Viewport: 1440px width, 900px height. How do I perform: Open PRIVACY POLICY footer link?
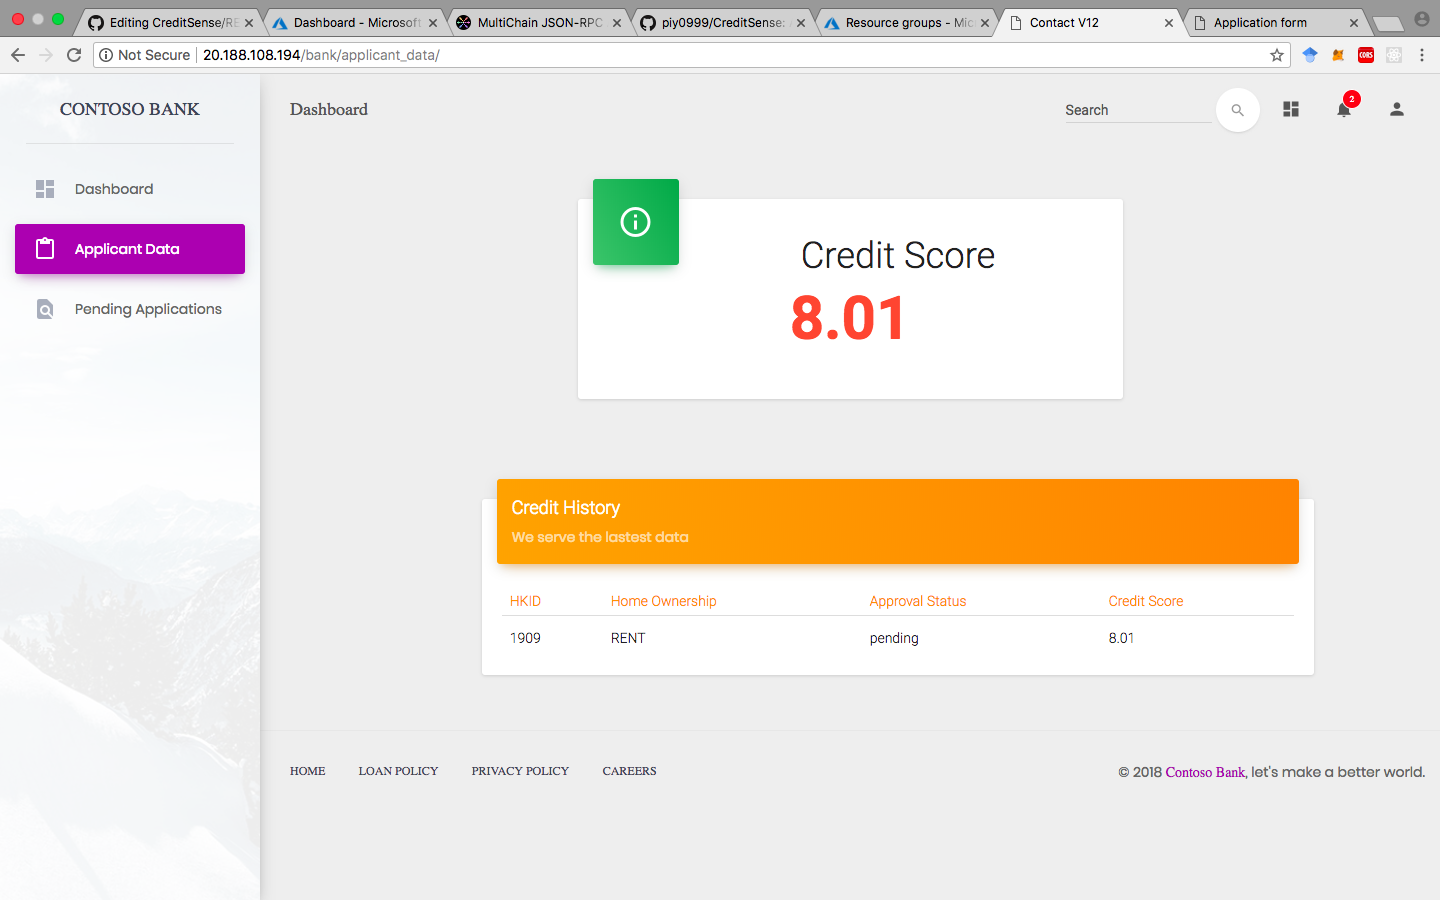(520, 771)
